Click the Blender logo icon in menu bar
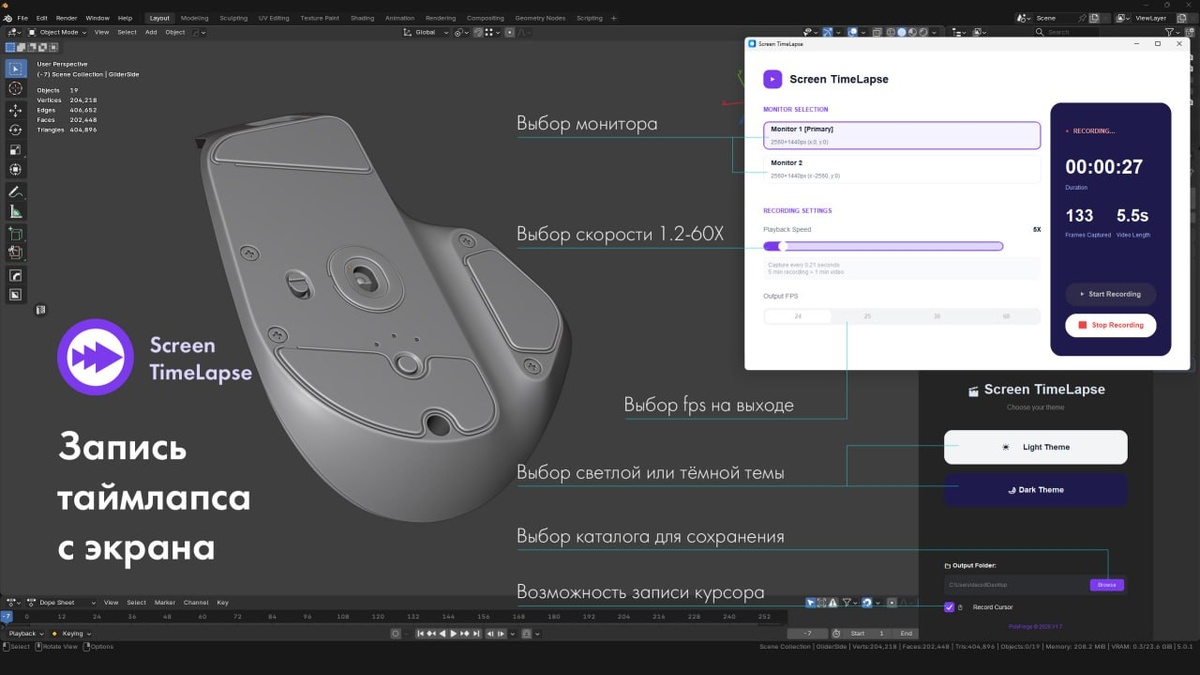 click(7, 18)
